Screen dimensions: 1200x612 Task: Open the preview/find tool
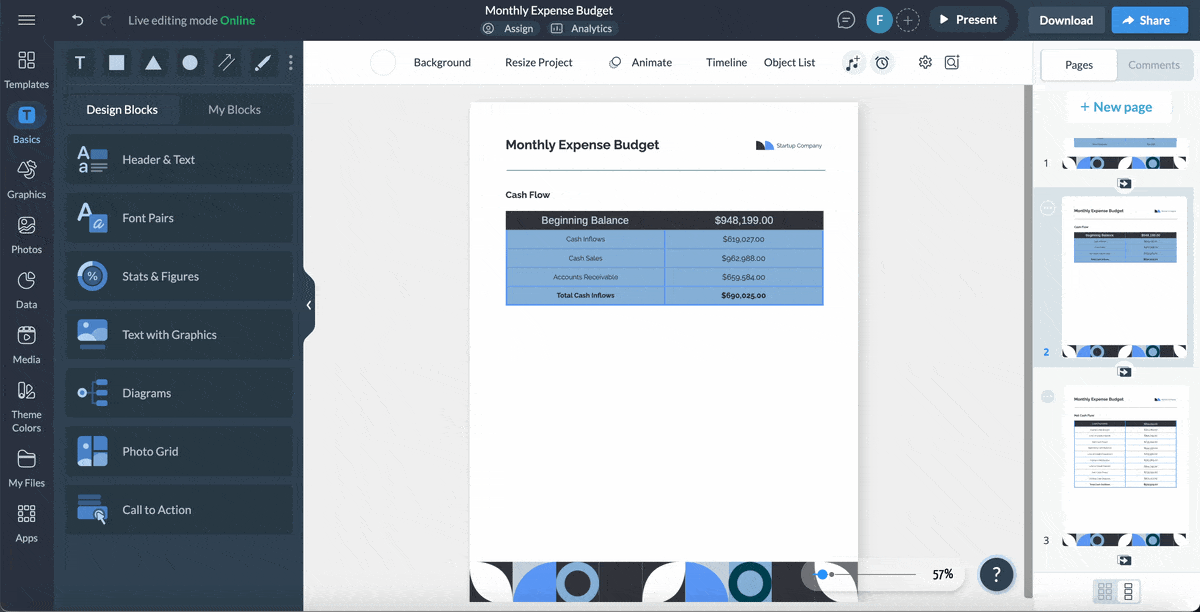tap(951, 62)
